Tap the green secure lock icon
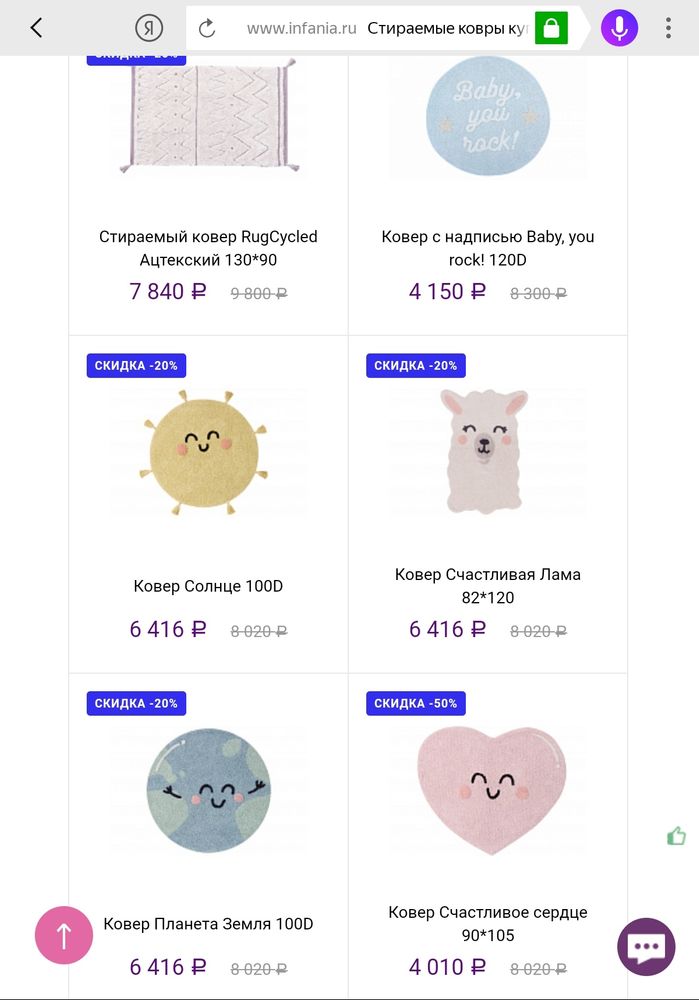Viewport: 699px width, 1000px height. tap(550, 28)
